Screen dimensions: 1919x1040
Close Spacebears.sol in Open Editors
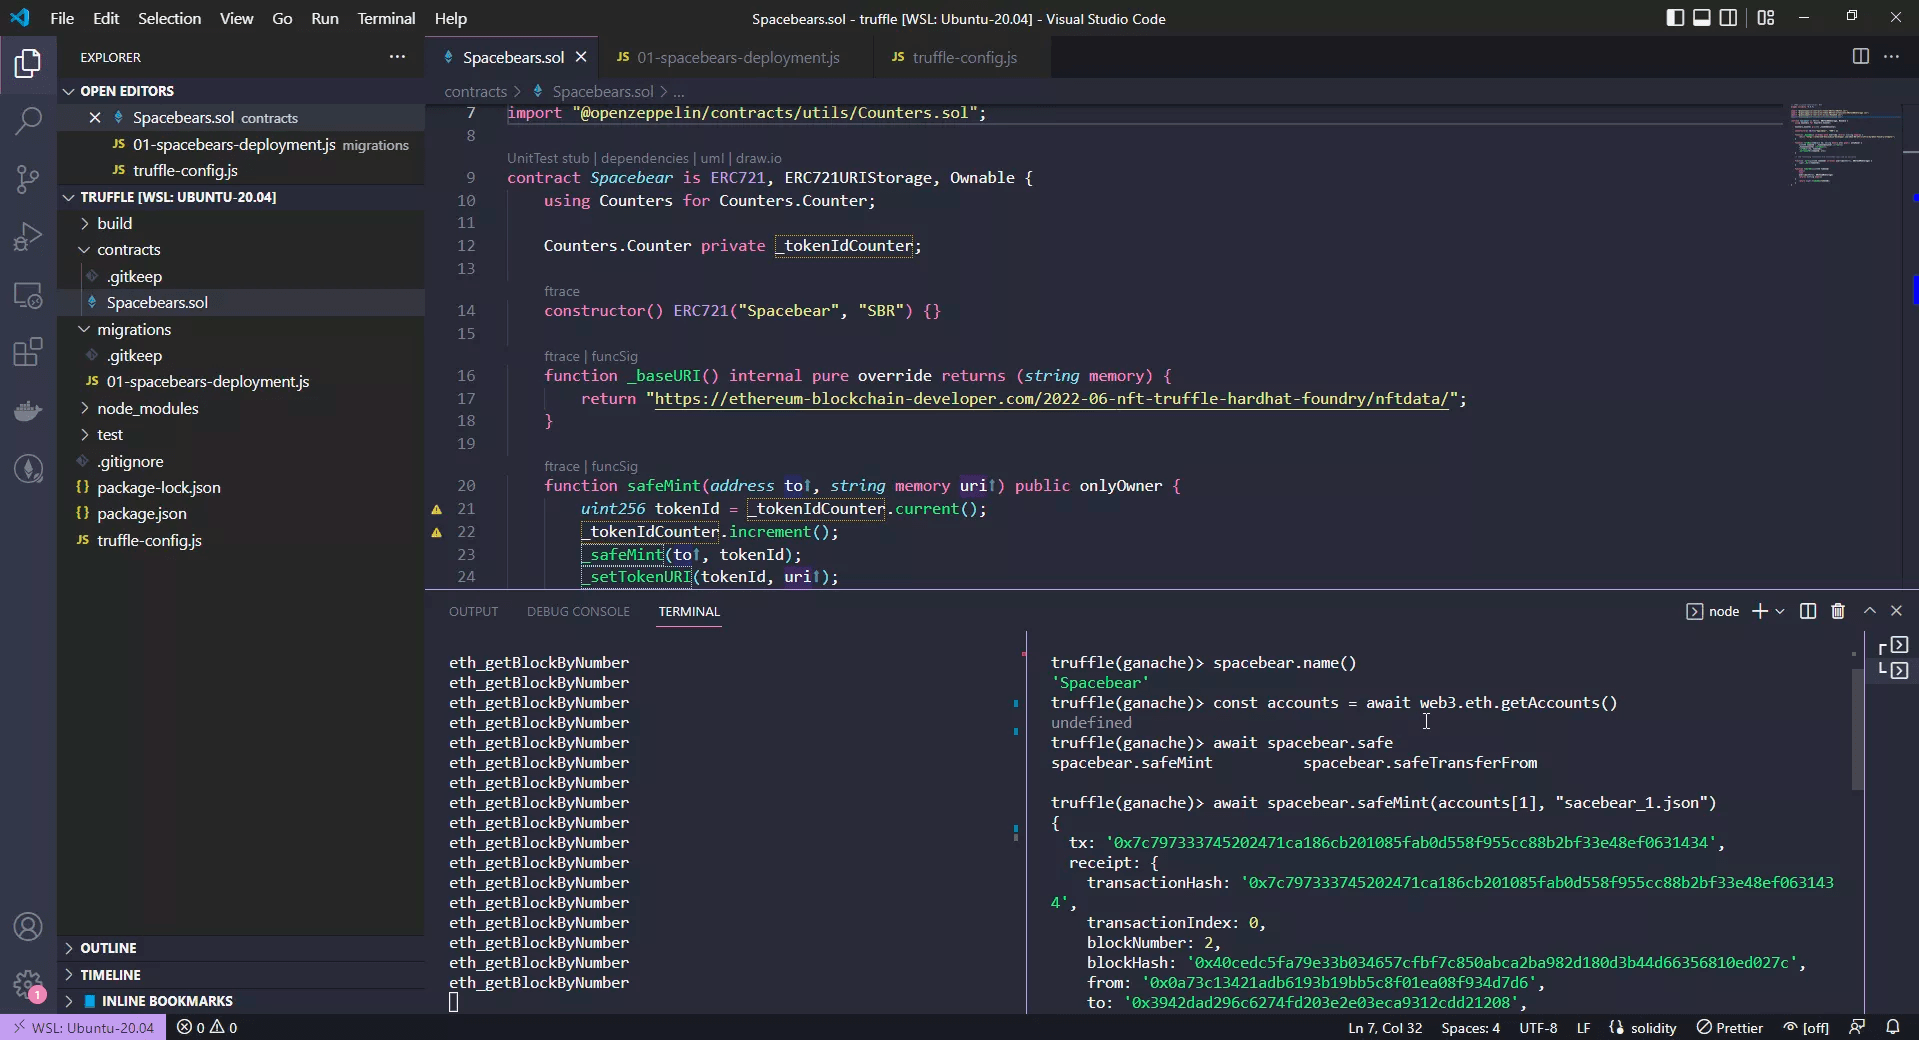point(95,117)
